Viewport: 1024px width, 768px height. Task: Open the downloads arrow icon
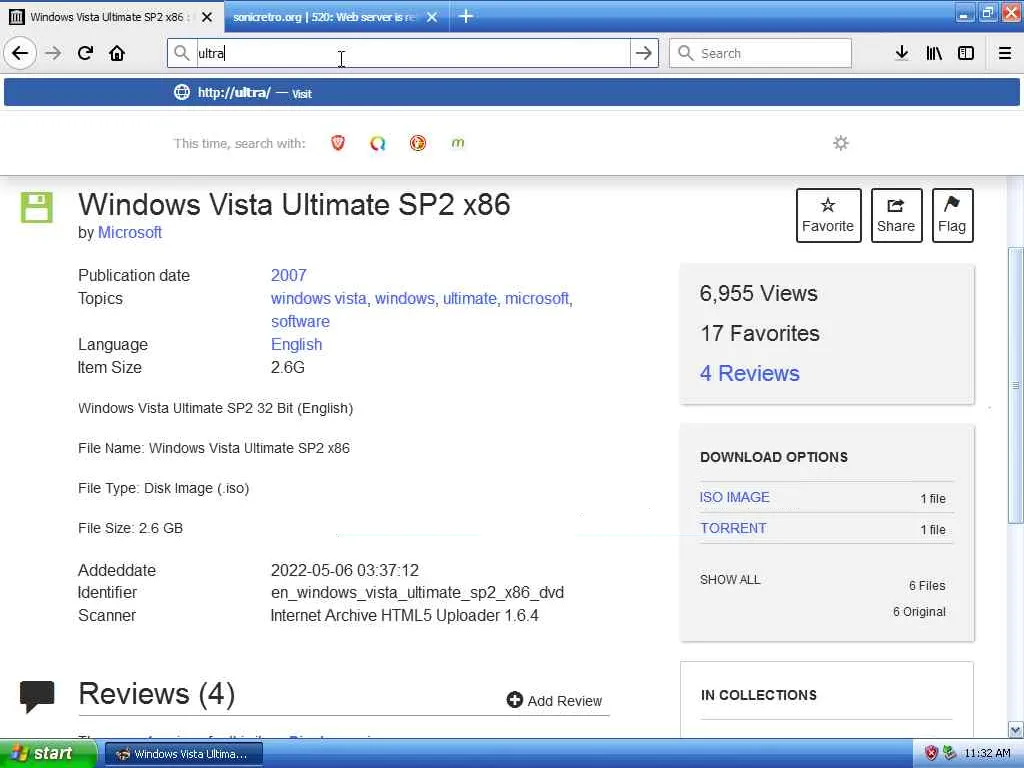point(902,53)
